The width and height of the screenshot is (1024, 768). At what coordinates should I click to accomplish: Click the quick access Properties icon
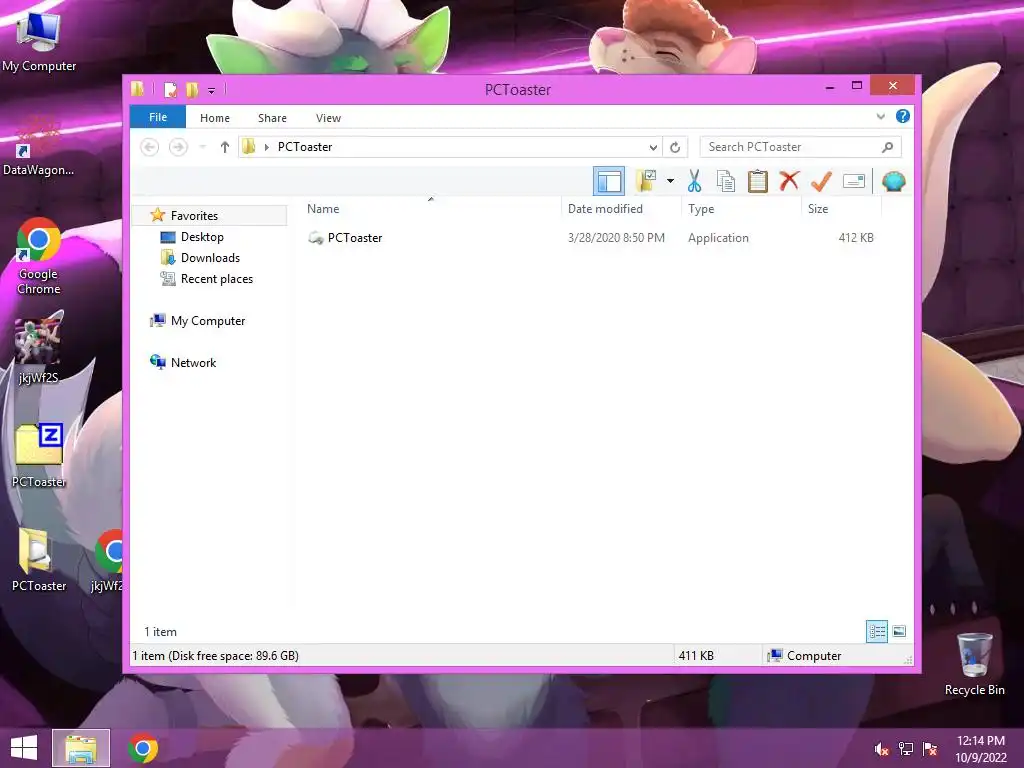[170, 89]
